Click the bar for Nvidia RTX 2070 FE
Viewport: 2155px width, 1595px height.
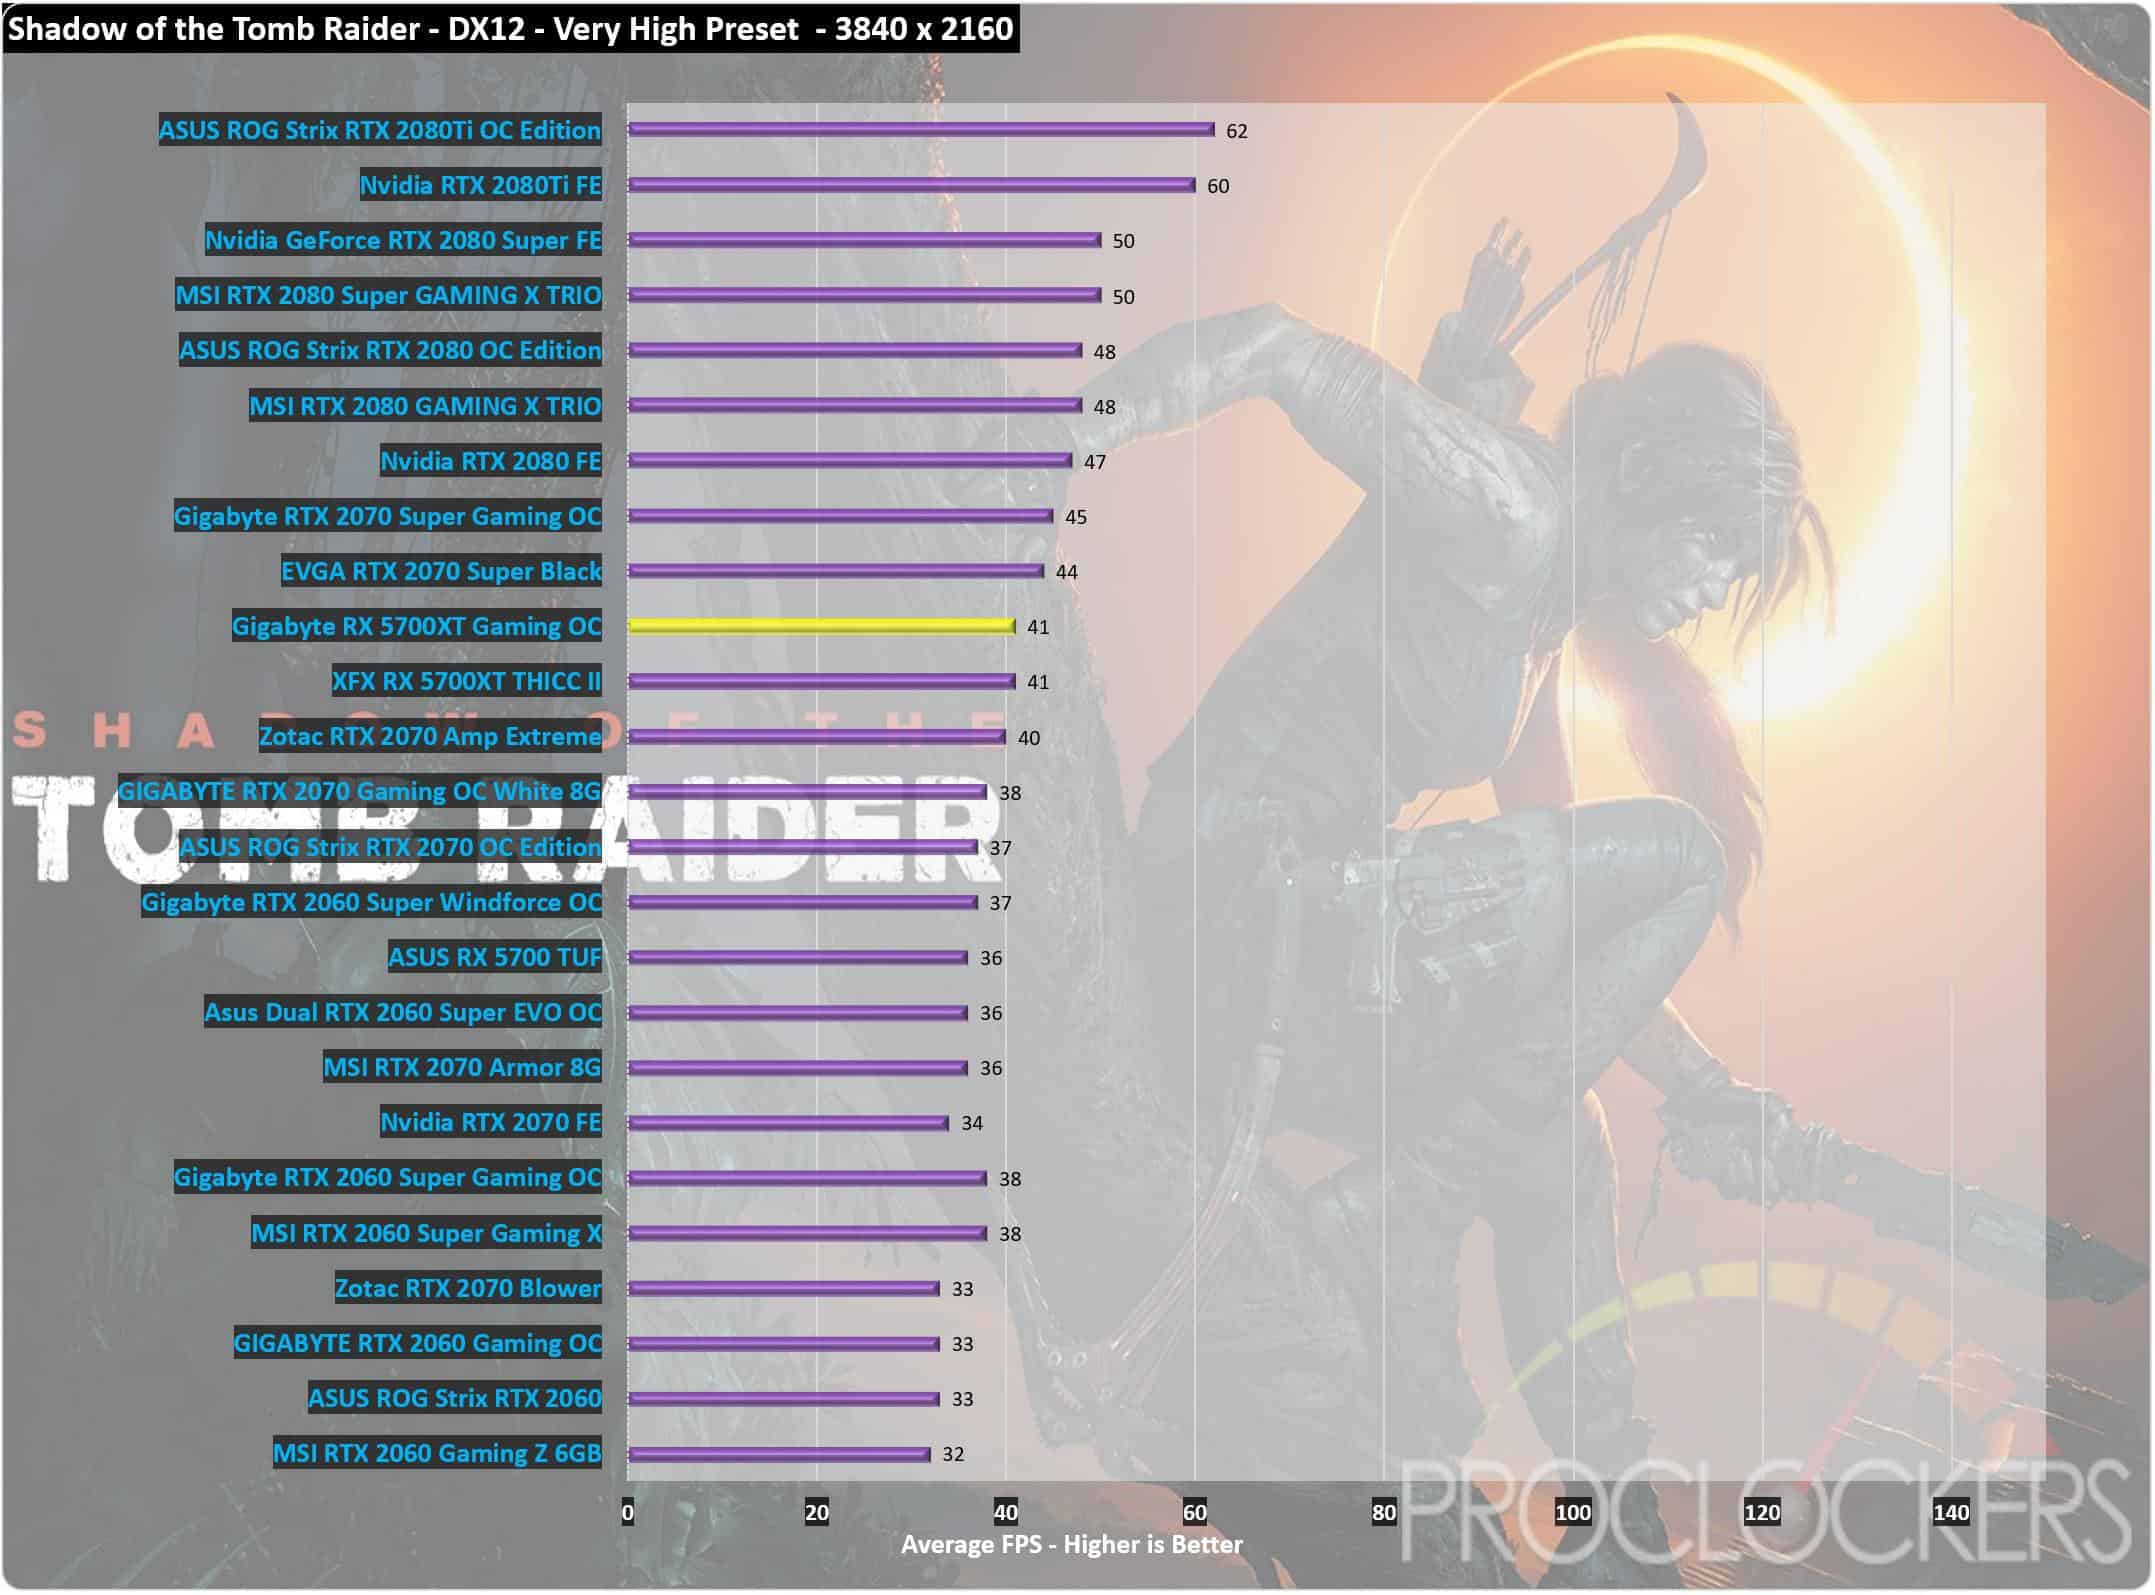click(789, 1123)
